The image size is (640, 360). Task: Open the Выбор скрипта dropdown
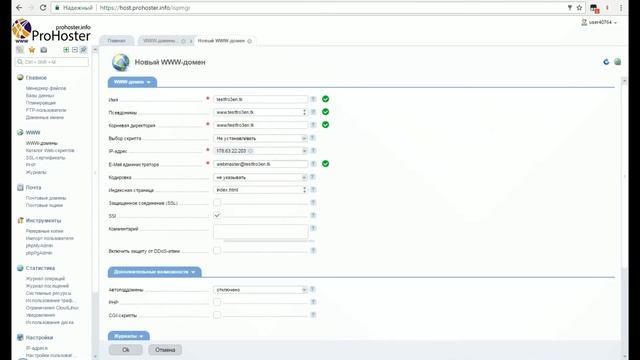coord(260,138)
